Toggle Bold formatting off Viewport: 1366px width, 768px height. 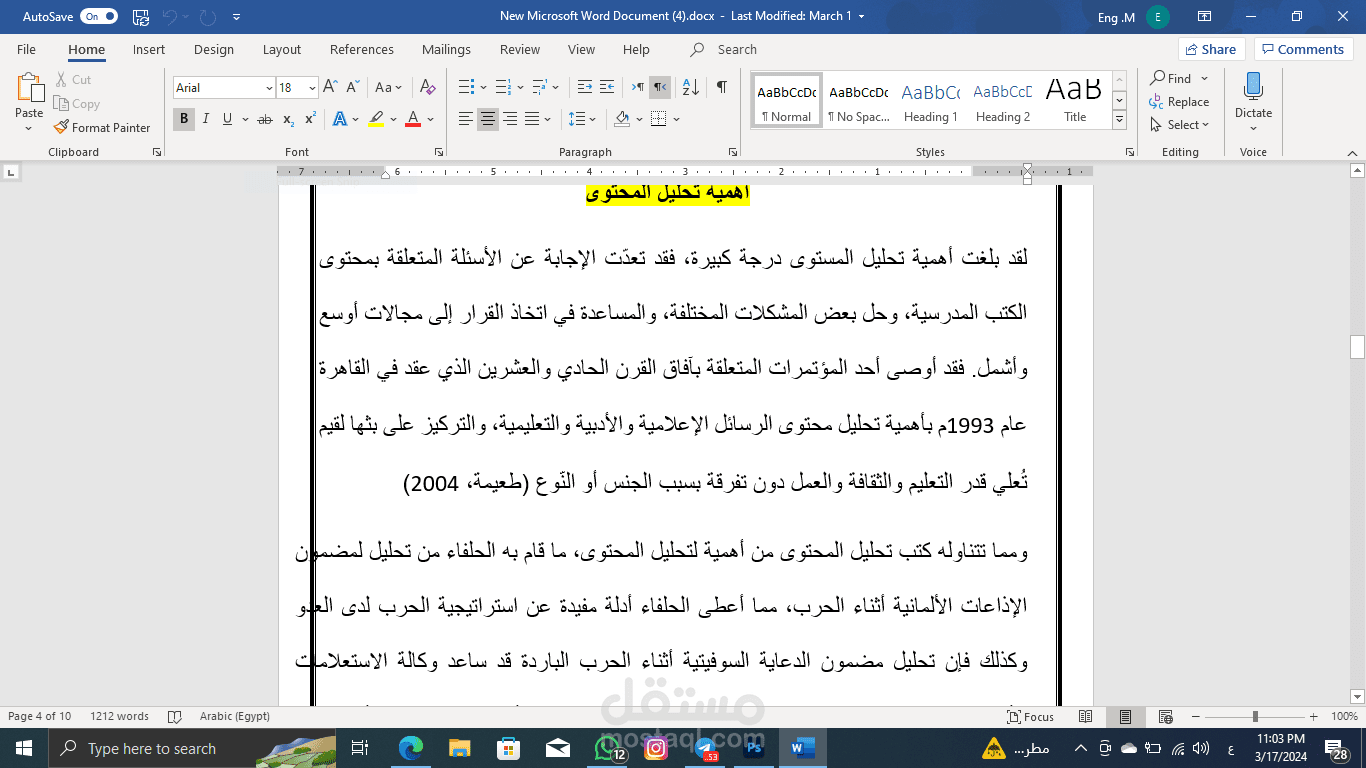[x=184, y=119]
